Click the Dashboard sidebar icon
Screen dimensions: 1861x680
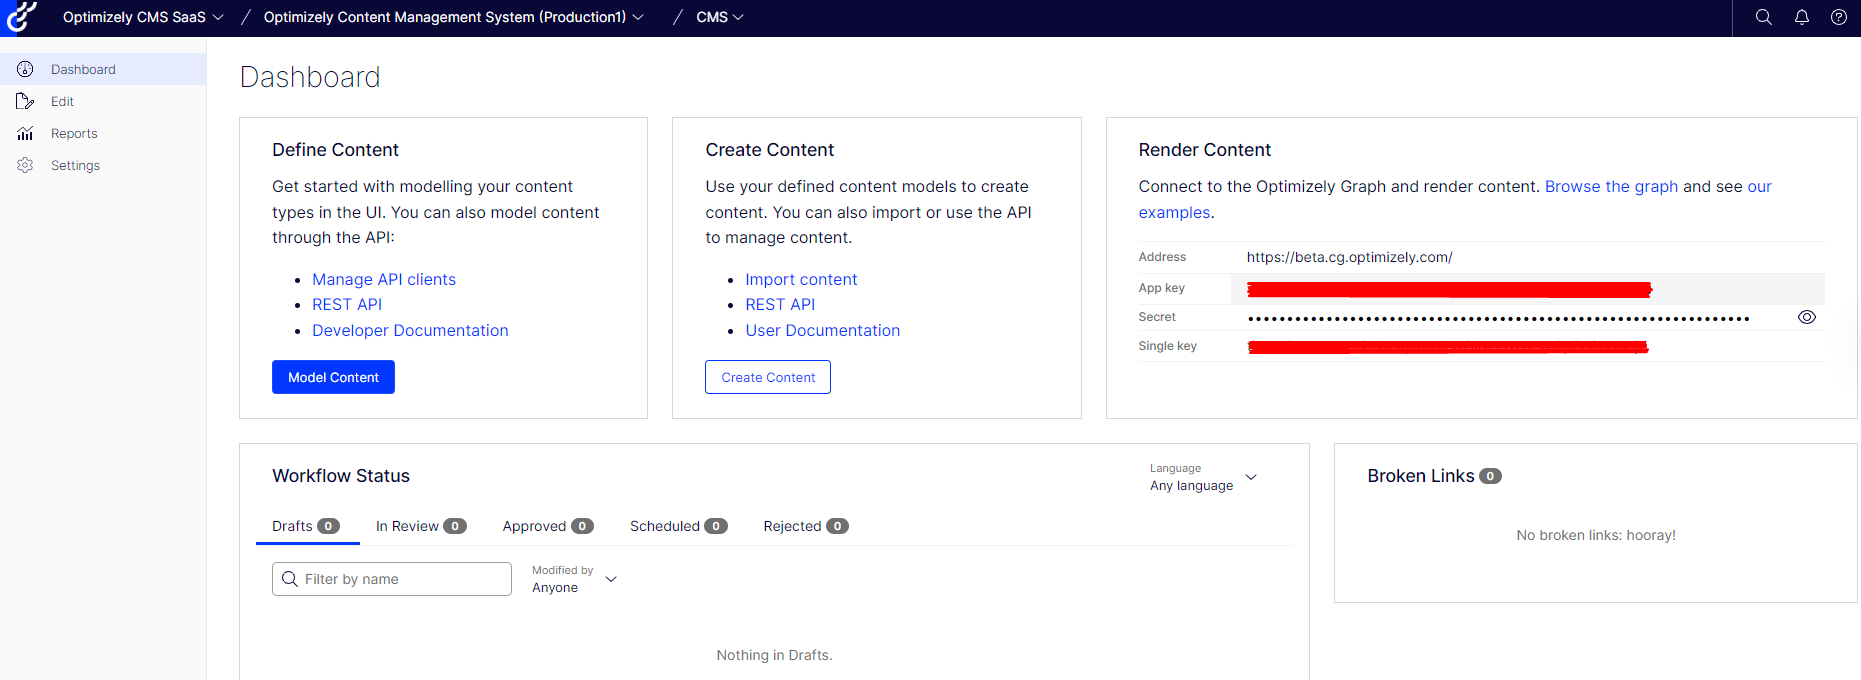point(26,69)
